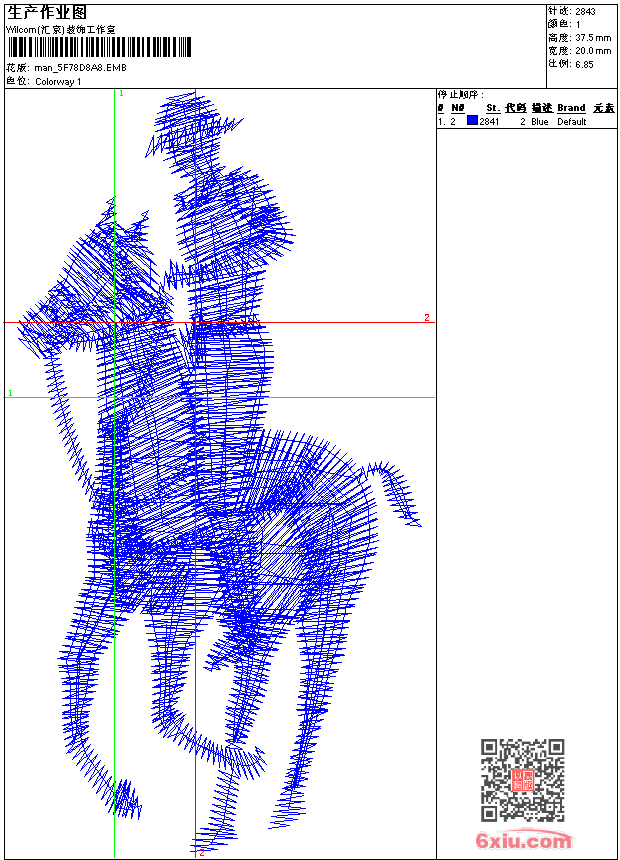
Task: Click the '元素' column header
Action: point(604,108)
